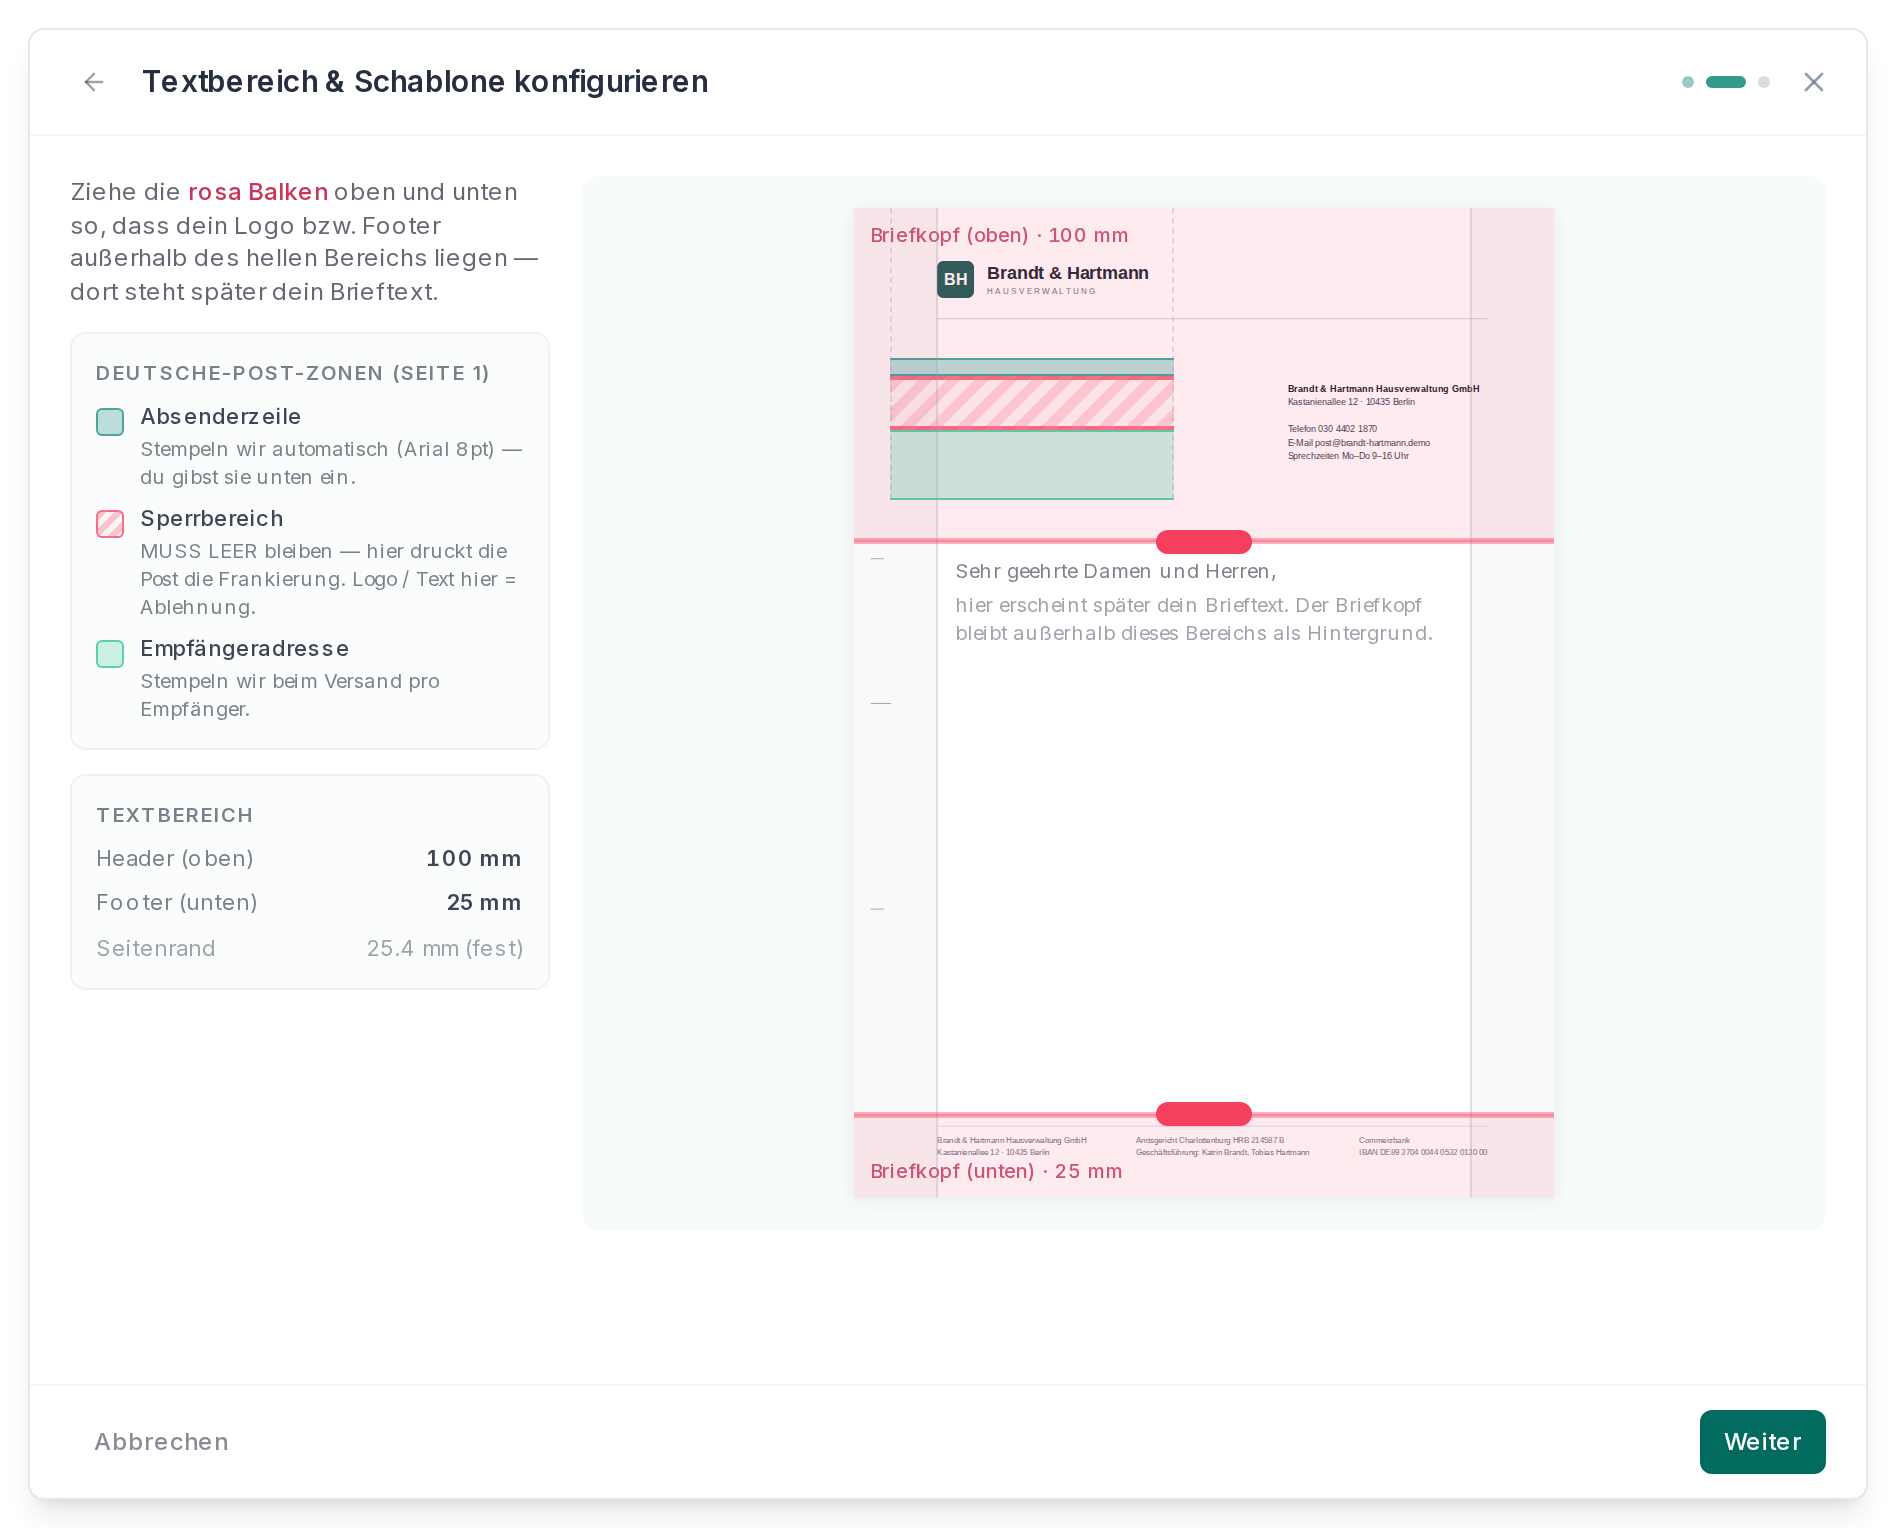Grab the lower pink footer handle

1204,1114
